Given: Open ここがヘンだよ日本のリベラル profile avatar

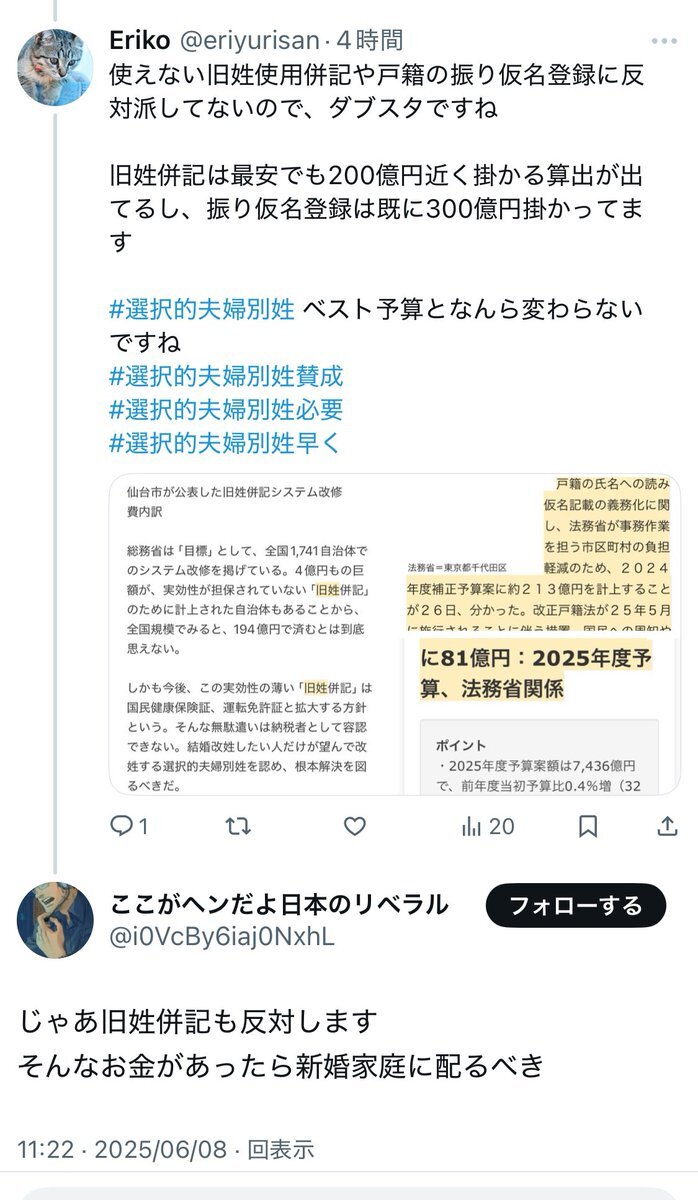Looking at the screenshot, I should click(x=55, y=920).
